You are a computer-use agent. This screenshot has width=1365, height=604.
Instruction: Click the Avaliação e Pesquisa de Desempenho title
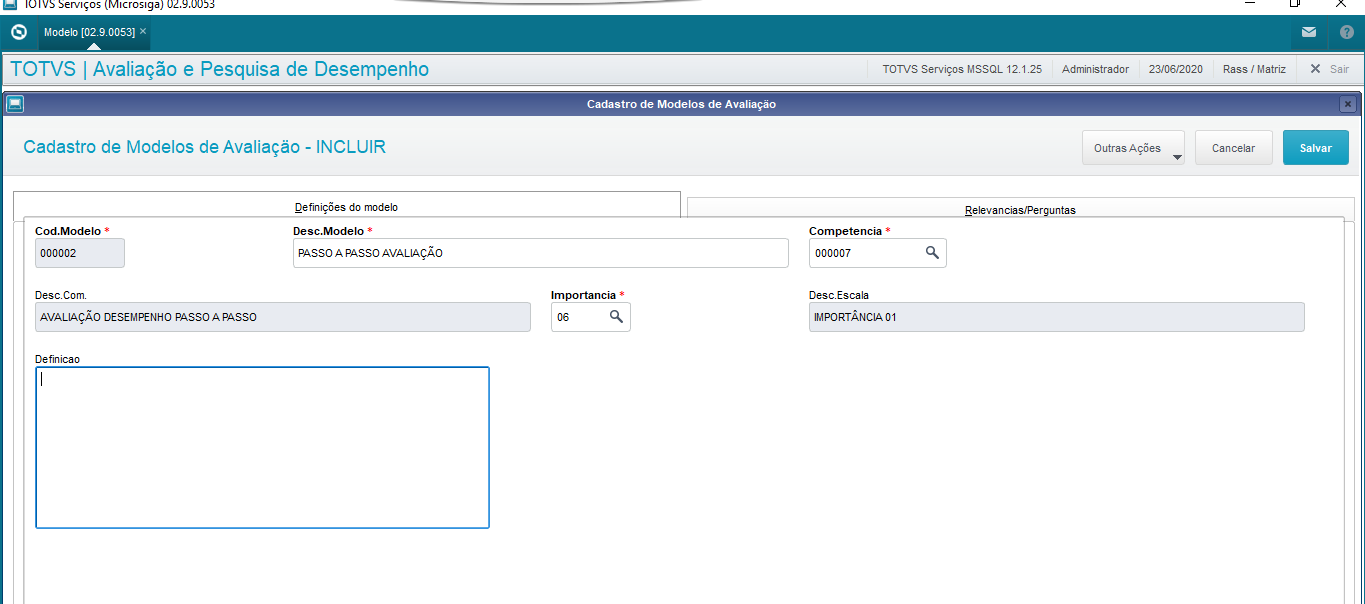click(x=261, y=69)
